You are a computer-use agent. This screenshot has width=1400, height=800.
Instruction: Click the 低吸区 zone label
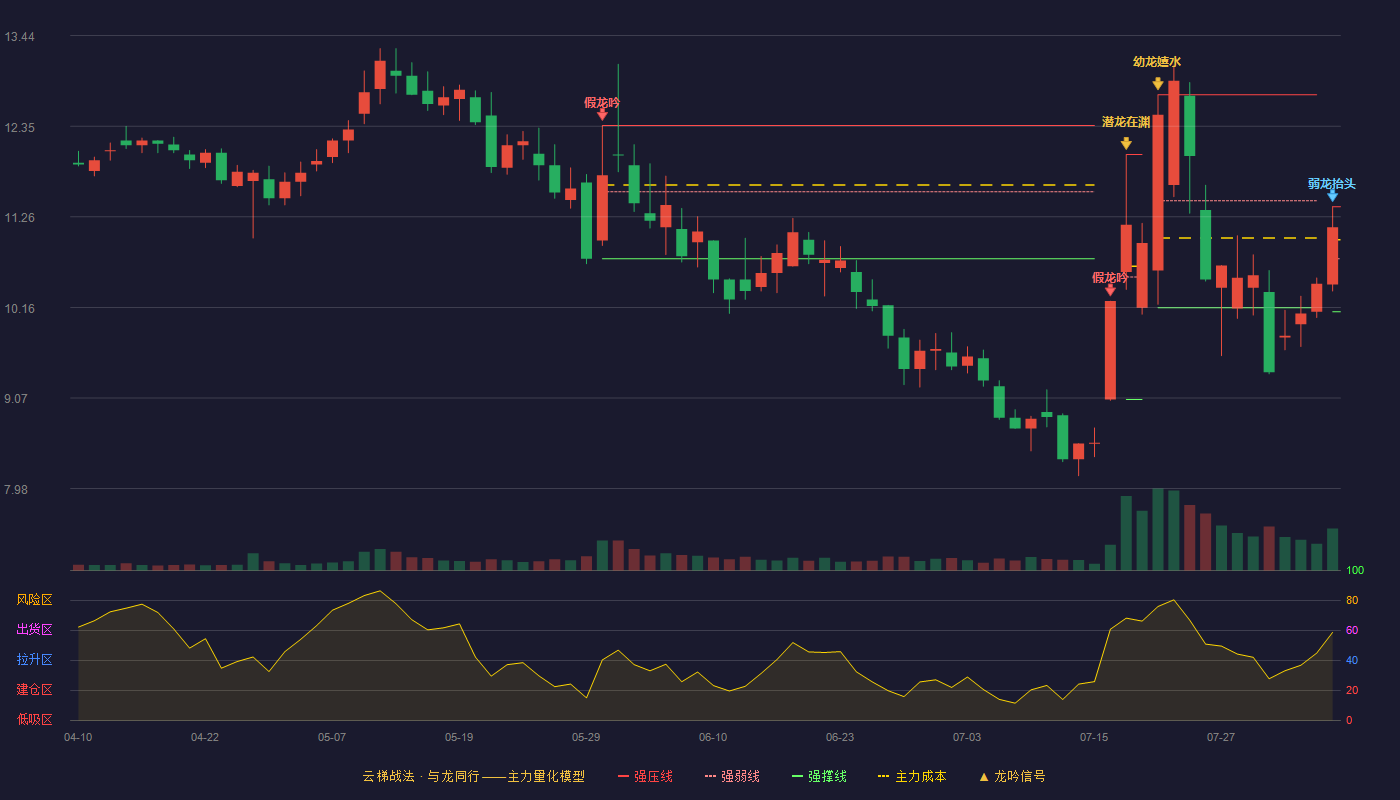pos(34,720)
